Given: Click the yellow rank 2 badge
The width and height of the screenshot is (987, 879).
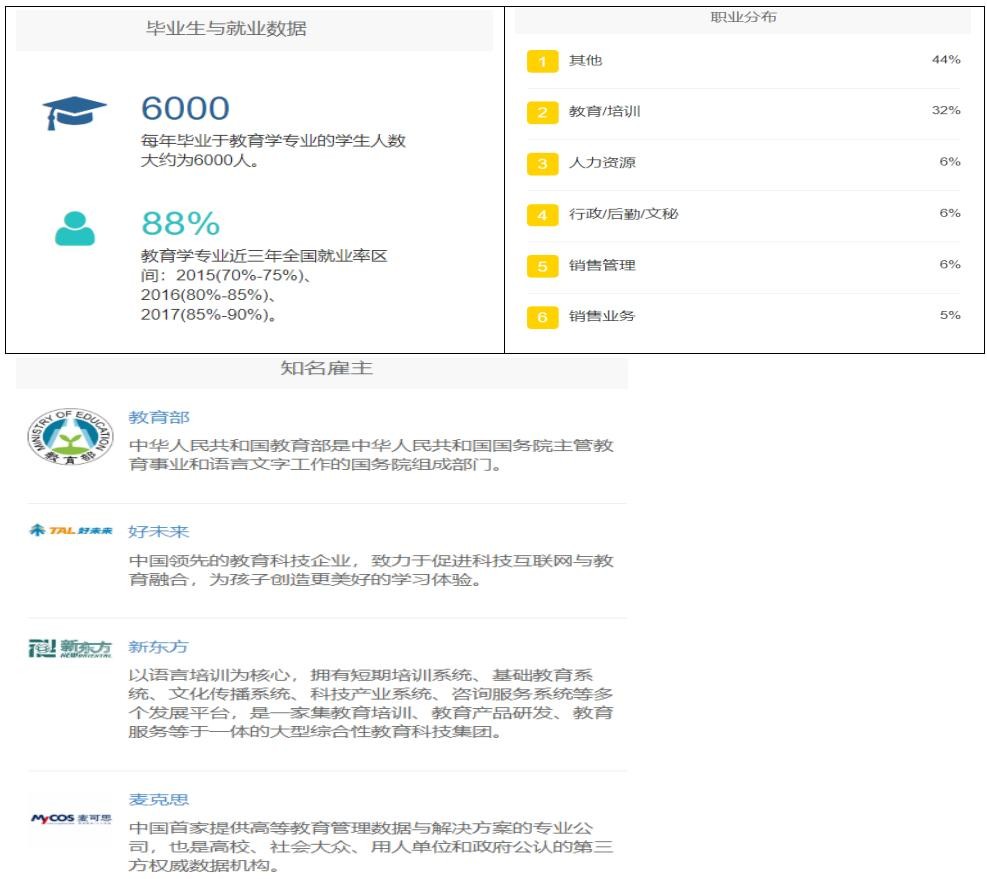Looking at the screenshot, I should pos(542,112).
